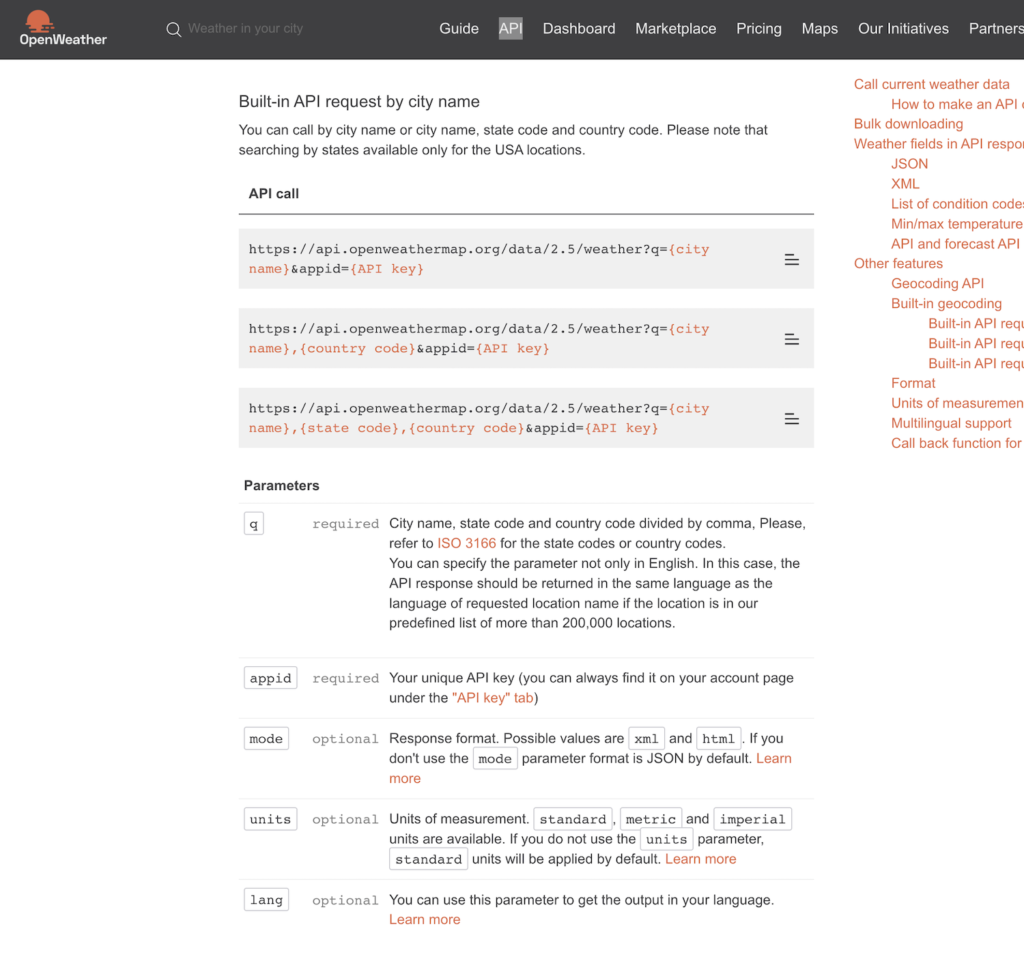Click the menu icon in the city and country code call block

(792, 339)
